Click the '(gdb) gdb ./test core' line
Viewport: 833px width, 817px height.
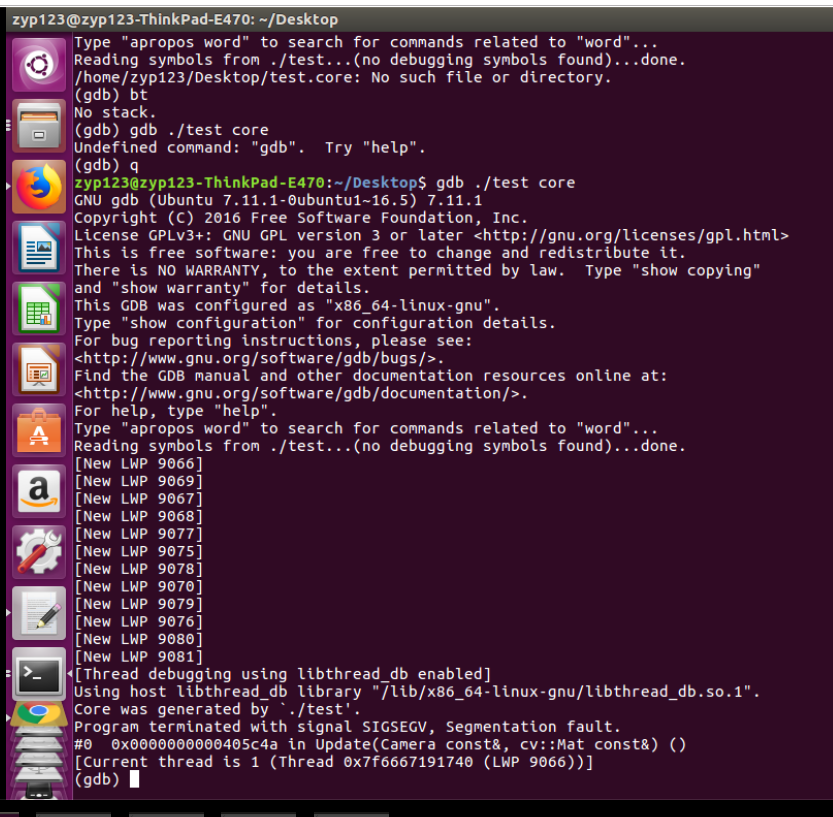171,130
